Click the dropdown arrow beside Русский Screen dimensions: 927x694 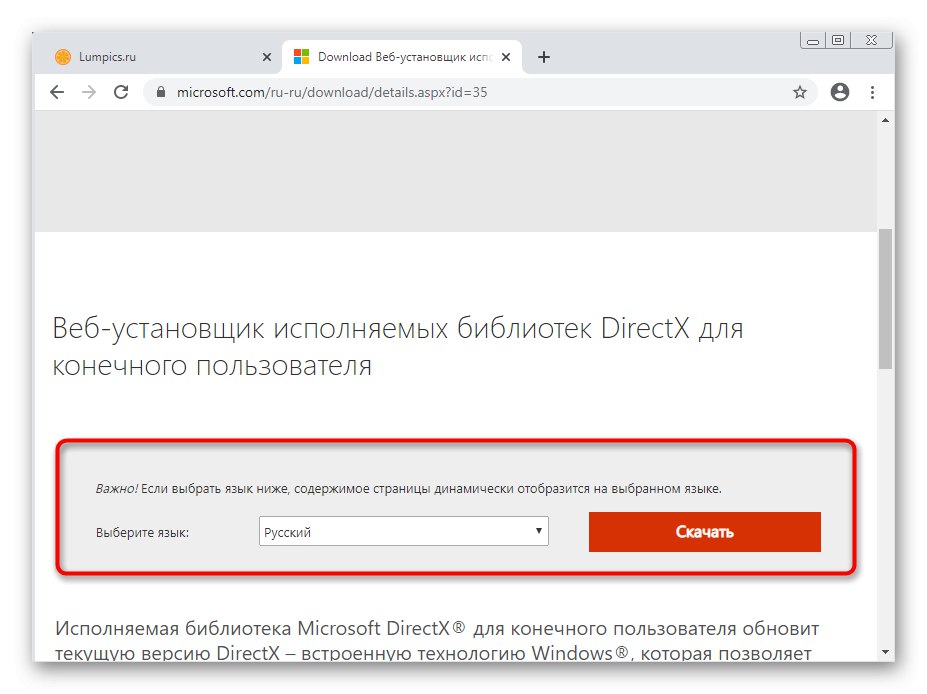point(538,531)
